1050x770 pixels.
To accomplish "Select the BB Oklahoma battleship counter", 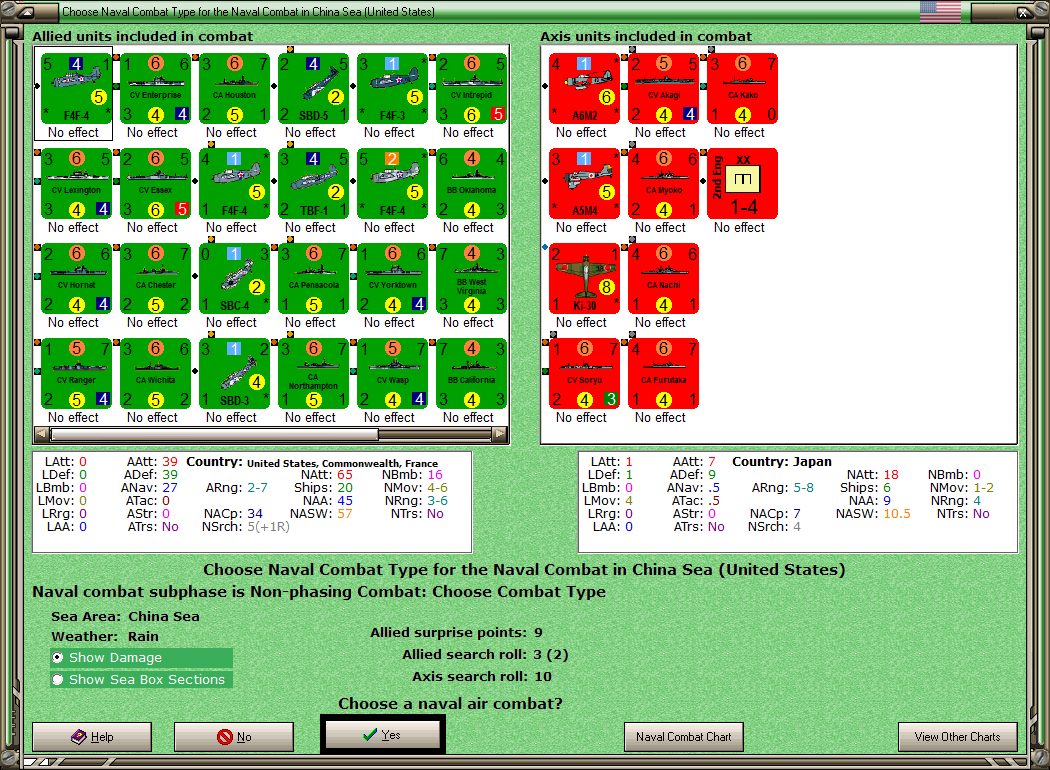I will click(471, 183).
